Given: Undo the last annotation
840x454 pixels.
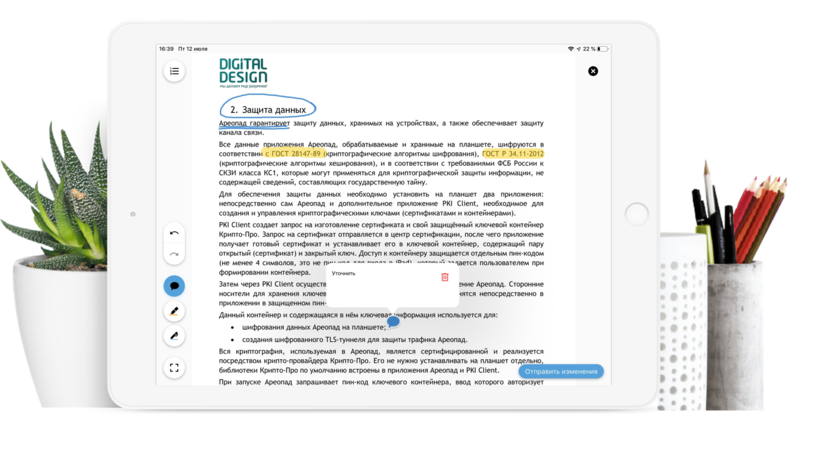Looking at the screenshot, I should [174, 233].
